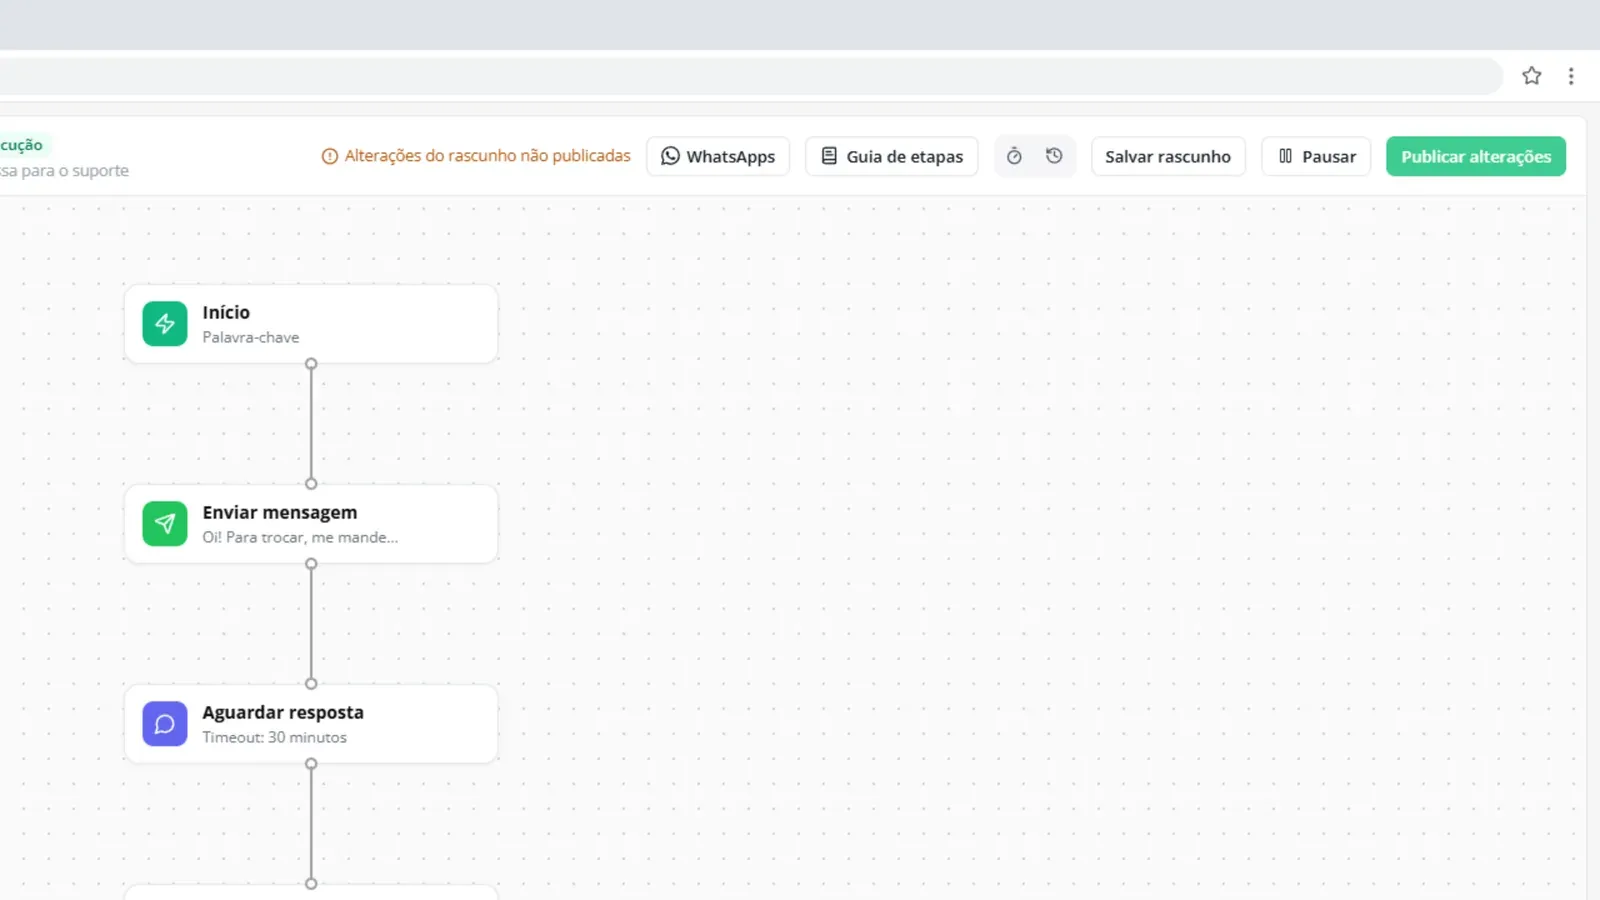Click the lightning bolt icon on Início
Viewport: 1600px width, 900px height.
(165, 324)
